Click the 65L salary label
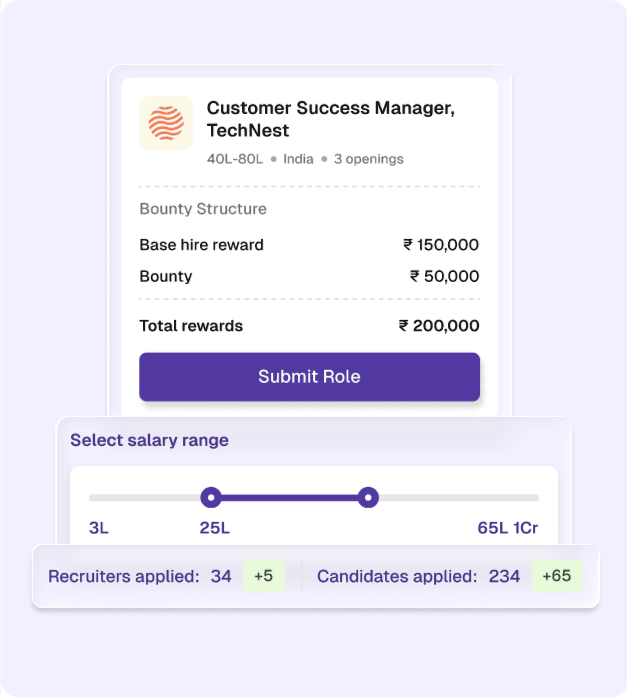The height and width of the screenshot is (698, 627). (492, 528)
